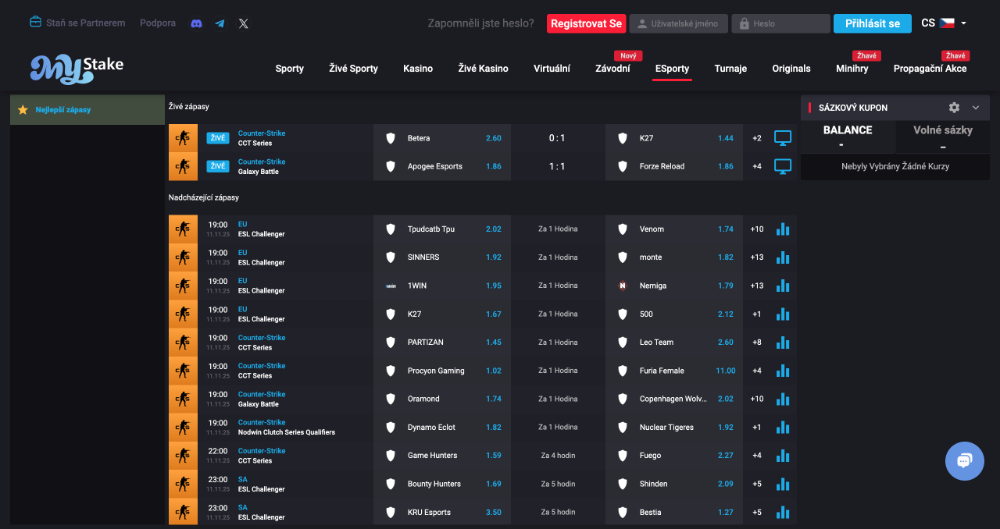The height and width of the screenshot is (529, 1000).
Task: Pick 11.00 odds for Furia Female
Action: click(x=725, y=371)
